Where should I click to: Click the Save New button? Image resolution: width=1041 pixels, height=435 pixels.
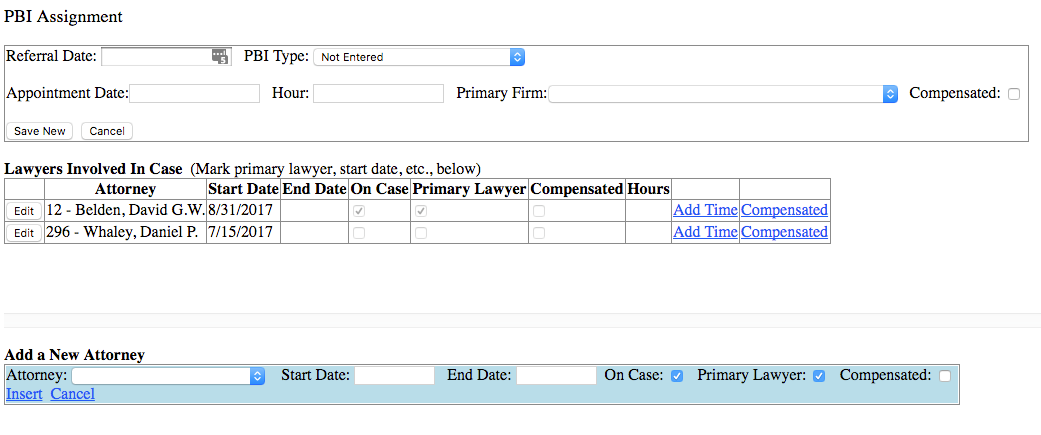click(x=40, y=131)
